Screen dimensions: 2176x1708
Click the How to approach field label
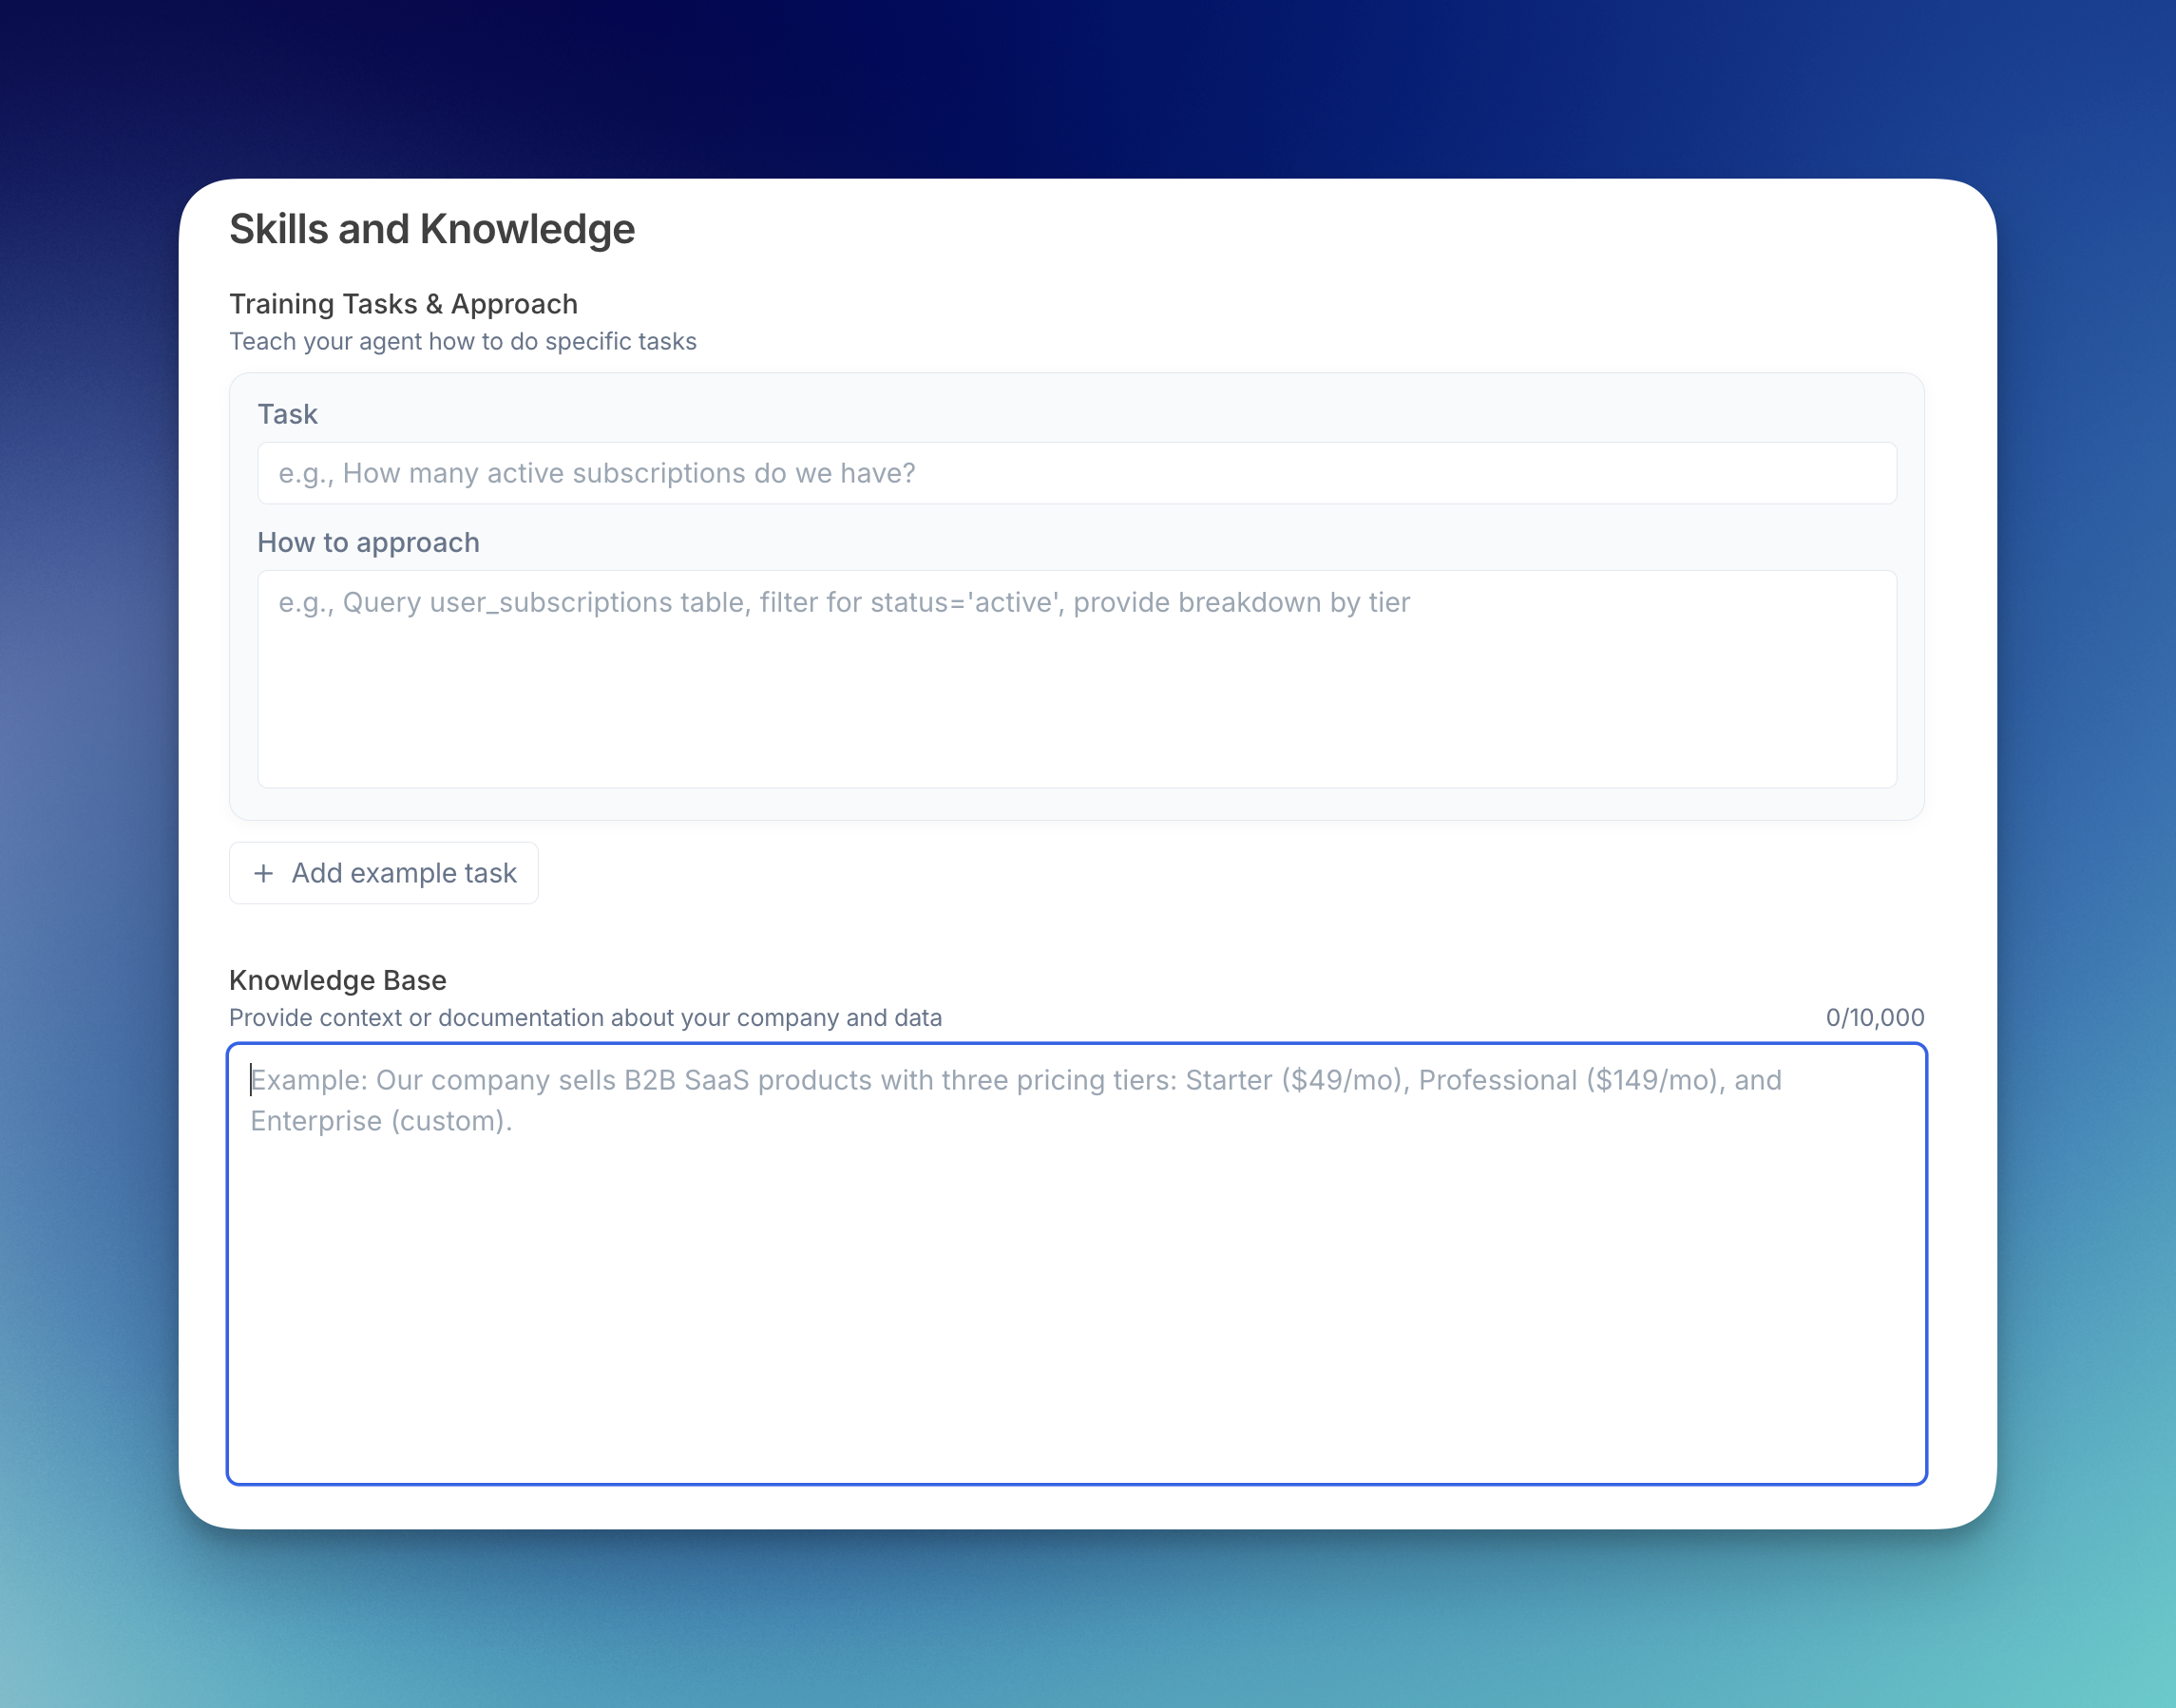(x=369, y=542)
